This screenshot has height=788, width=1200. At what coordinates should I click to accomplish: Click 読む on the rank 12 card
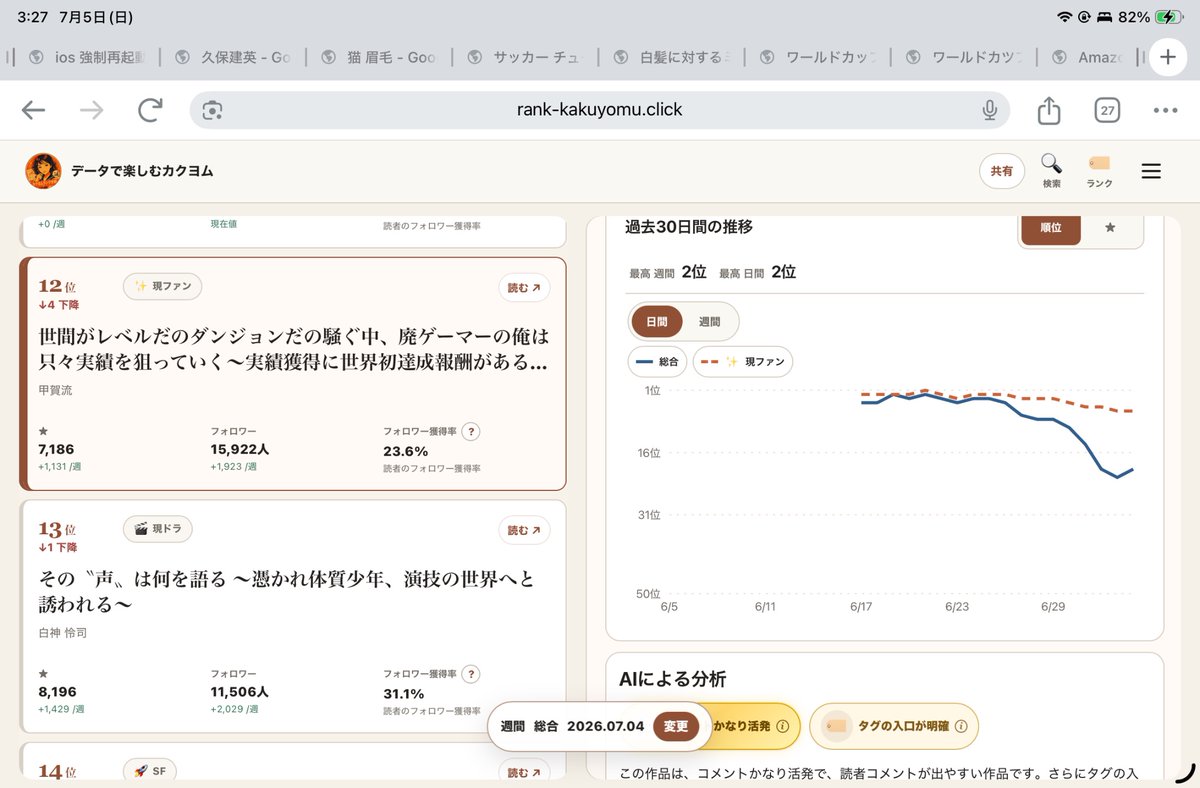coord(524,288)
